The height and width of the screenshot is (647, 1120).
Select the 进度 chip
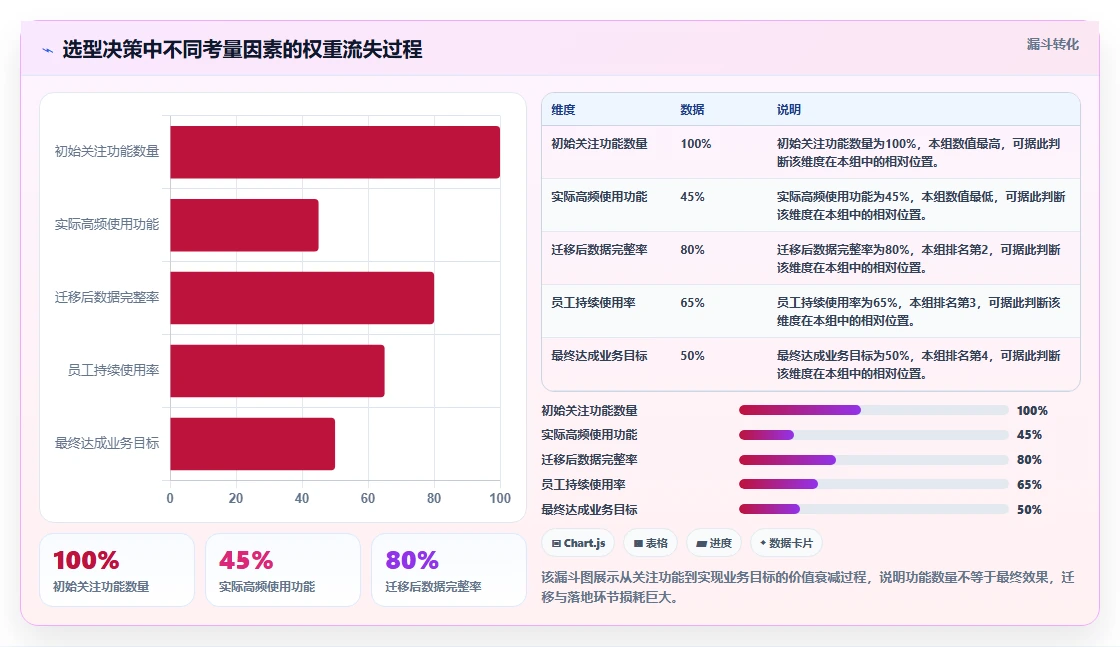coord(714,543)
